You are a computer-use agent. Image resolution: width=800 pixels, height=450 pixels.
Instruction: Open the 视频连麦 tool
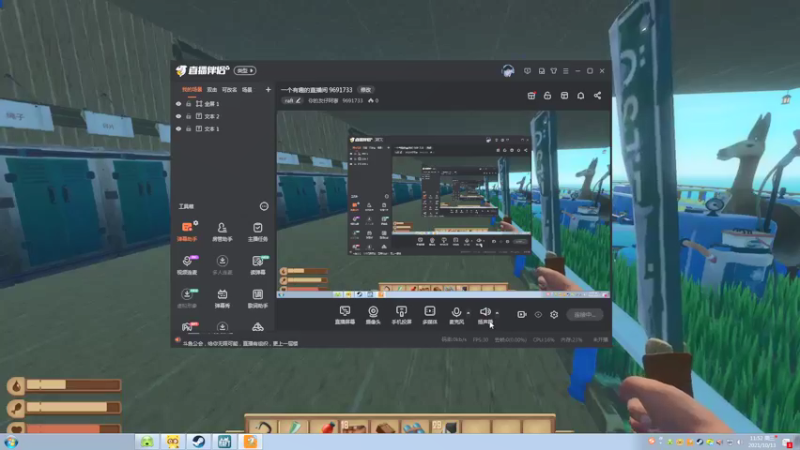click(187, 265)
